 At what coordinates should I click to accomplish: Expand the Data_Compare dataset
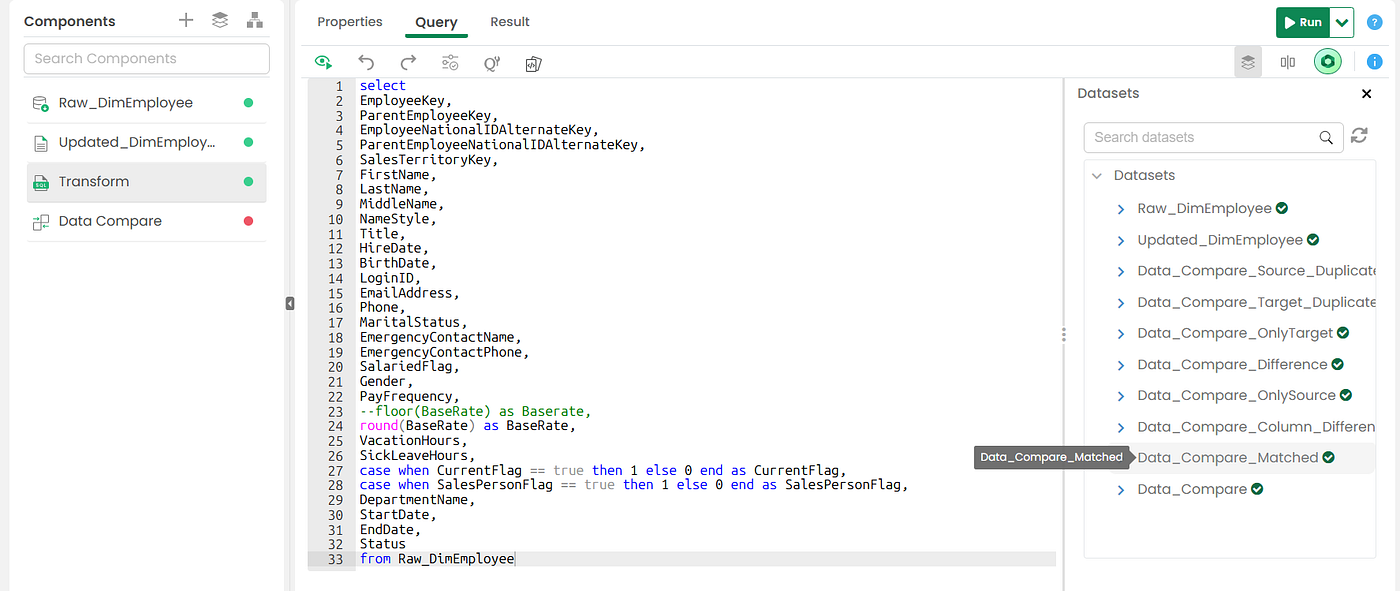1121,489
